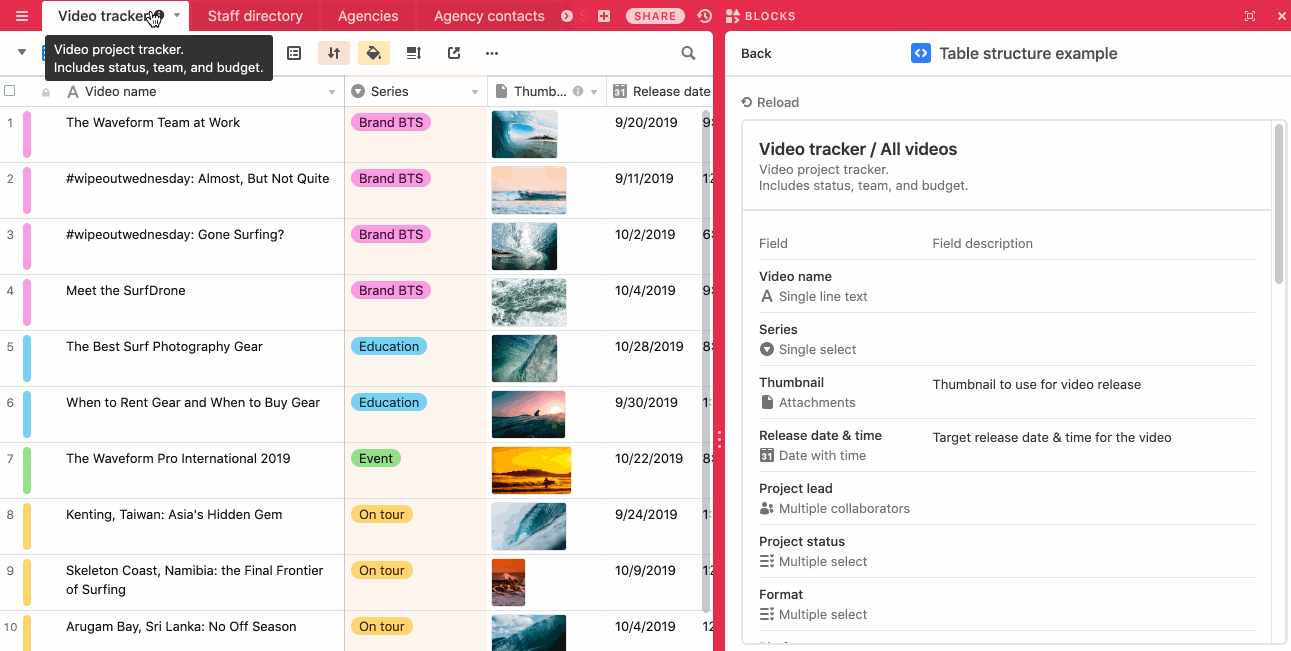Open the Series column dropdown

[475, 92]
